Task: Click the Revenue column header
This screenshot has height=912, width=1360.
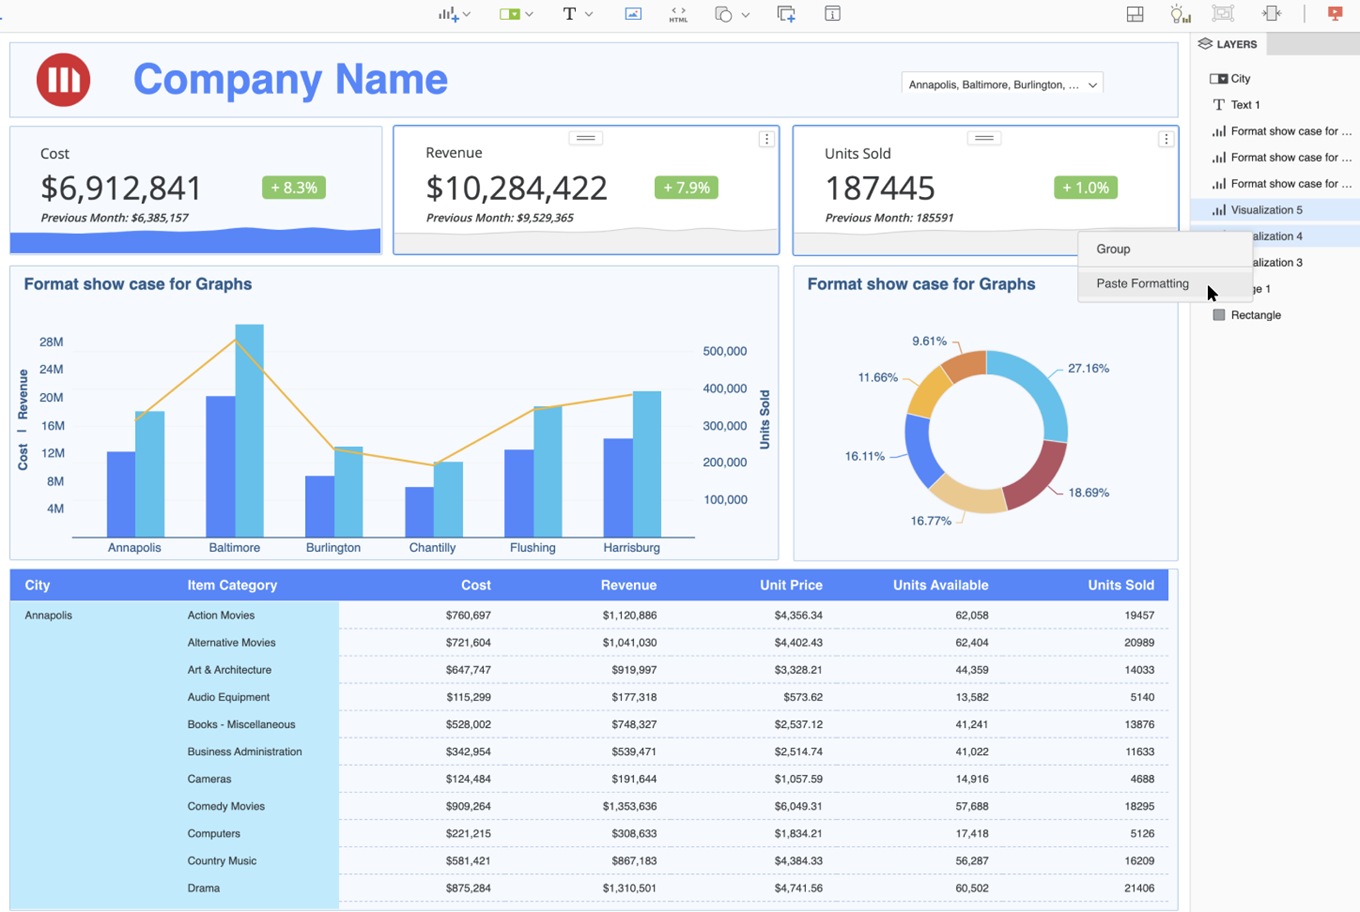Action: [x=628, y=585]
